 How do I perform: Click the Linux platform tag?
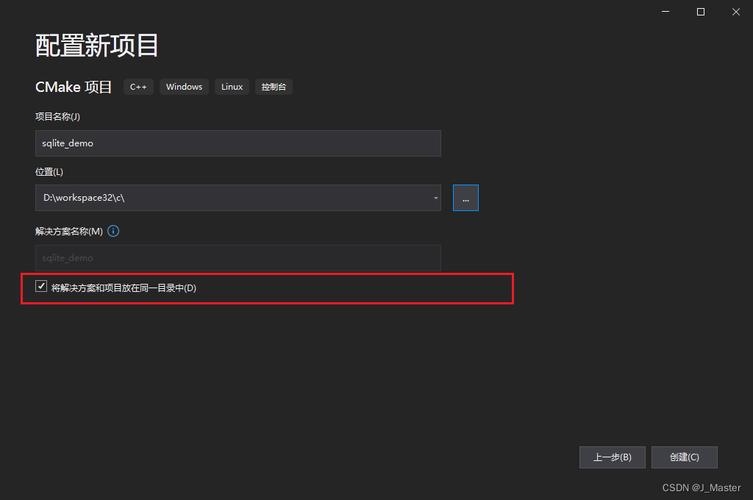pos(232,87)
